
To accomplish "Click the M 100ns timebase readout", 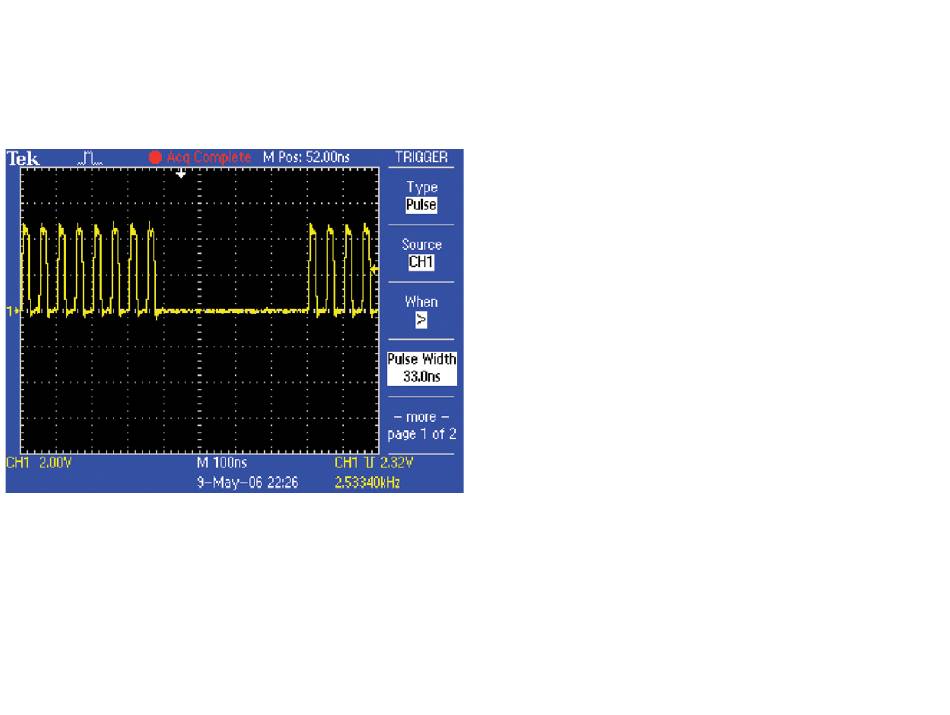I will click(221, 465).
